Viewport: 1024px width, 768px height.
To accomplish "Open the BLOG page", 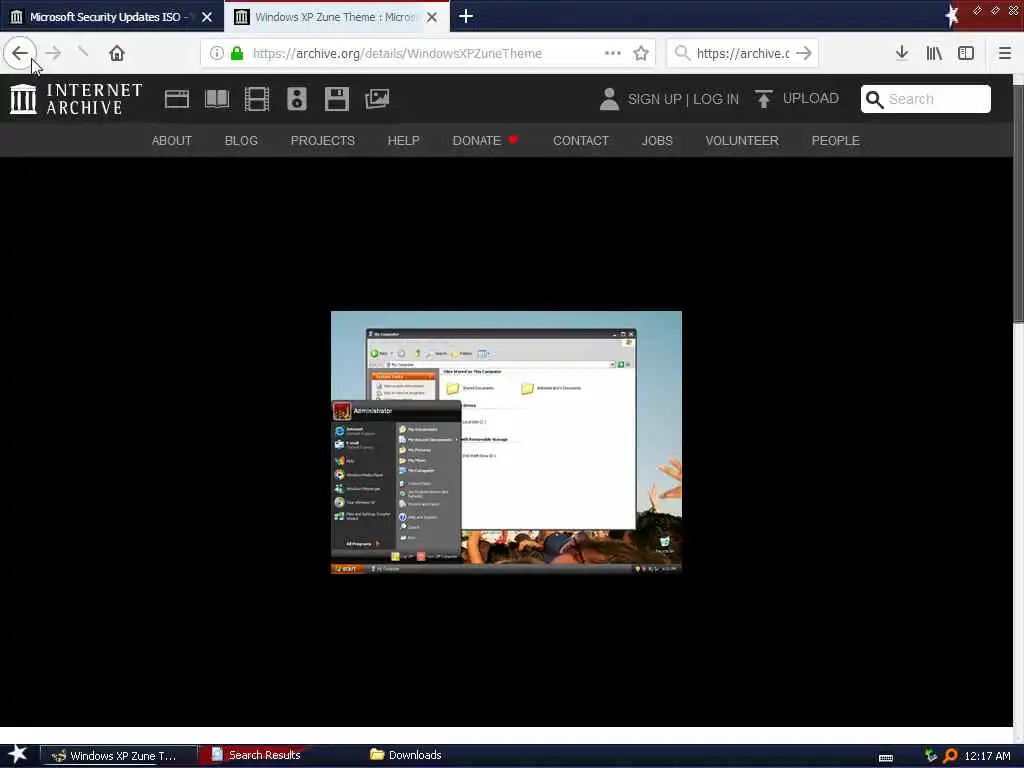I will pos(241,141).
